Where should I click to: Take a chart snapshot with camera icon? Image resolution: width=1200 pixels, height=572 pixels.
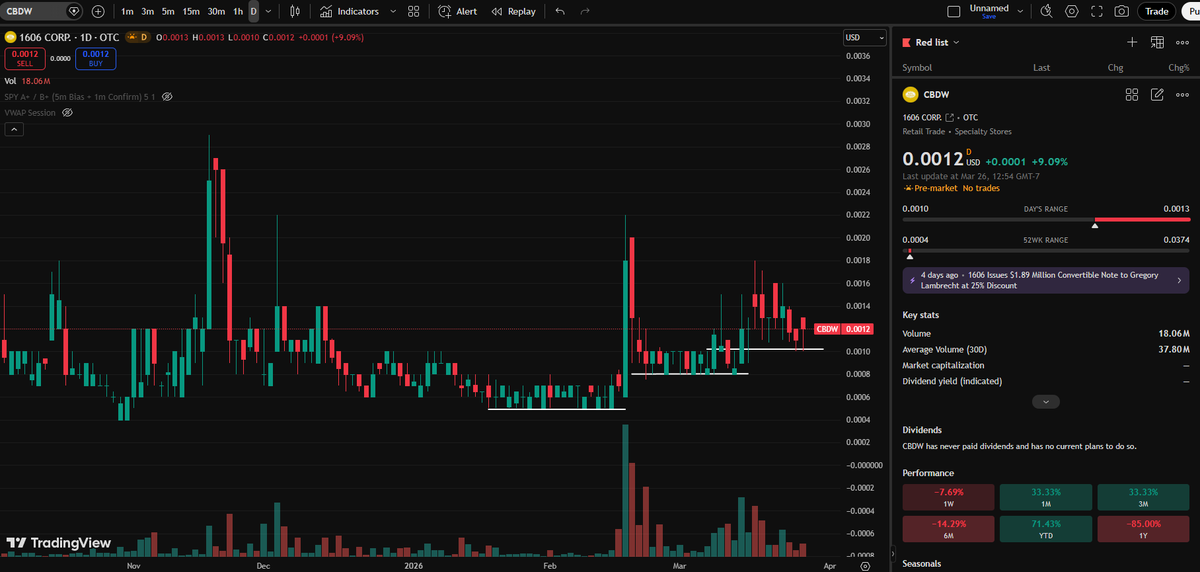pyautogui.click(x=1122, y=11)
